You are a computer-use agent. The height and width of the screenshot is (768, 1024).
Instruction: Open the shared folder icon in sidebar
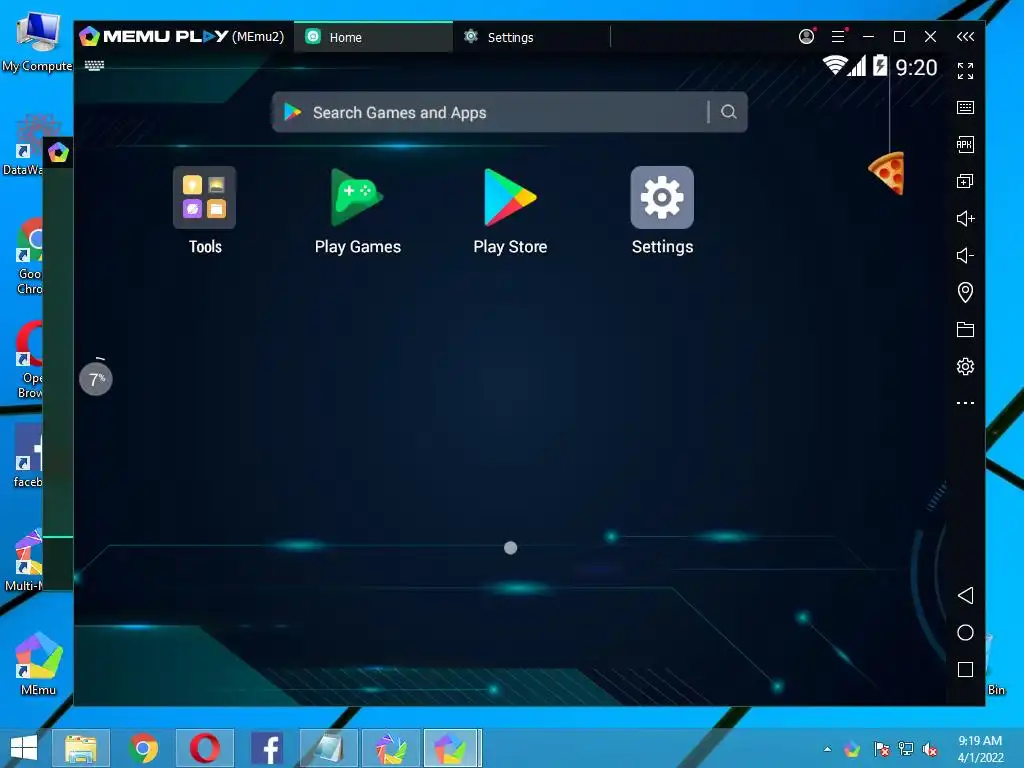point(965,329)
